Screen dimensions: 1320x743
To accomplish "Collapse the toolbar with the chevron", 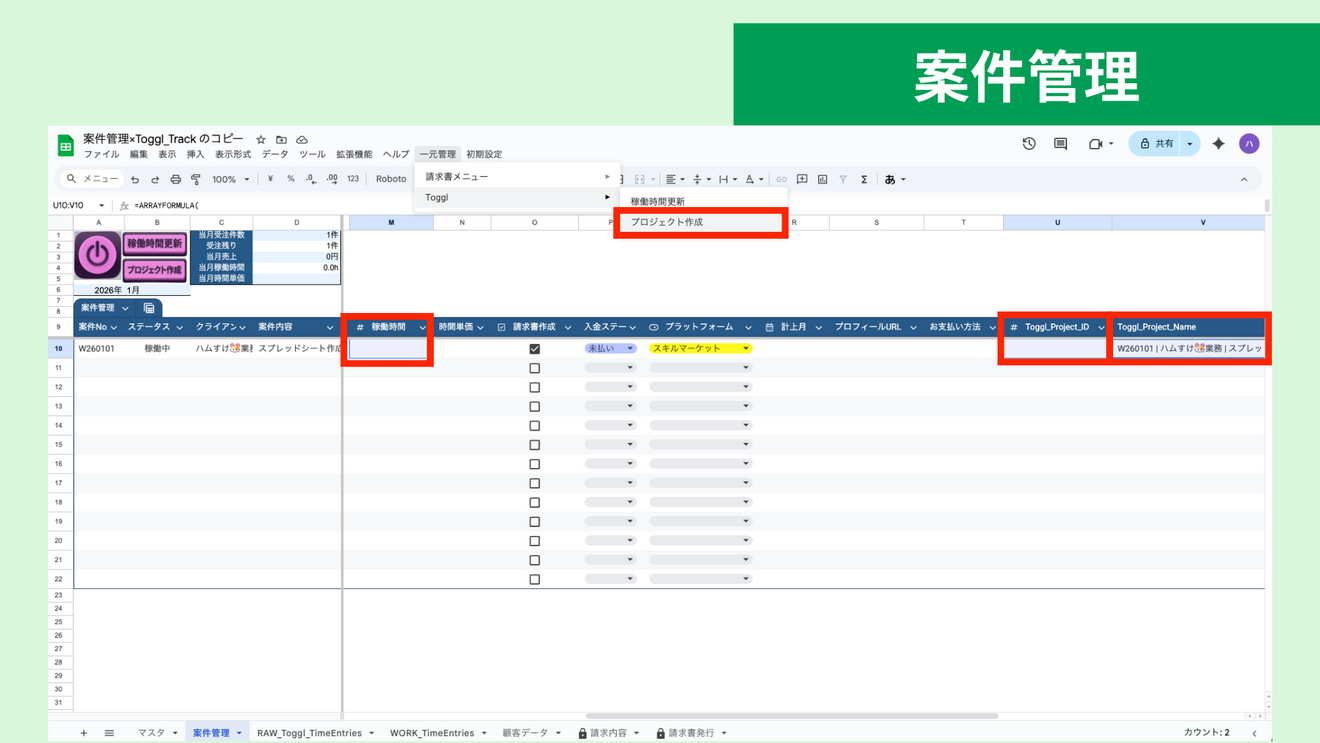I will coord(1244,180).
